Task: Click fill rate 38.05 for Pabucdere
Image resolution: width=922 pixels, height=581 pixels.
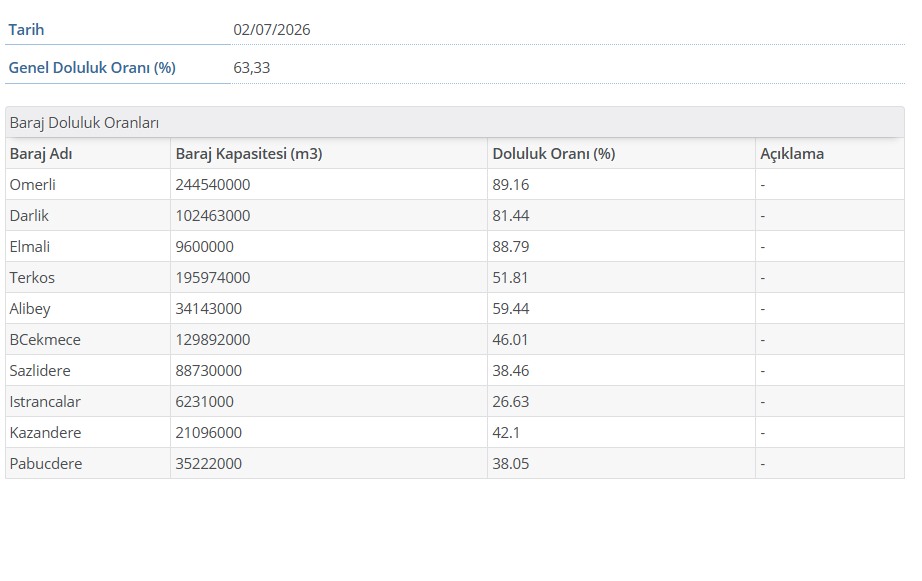Action: click(511, 463)
